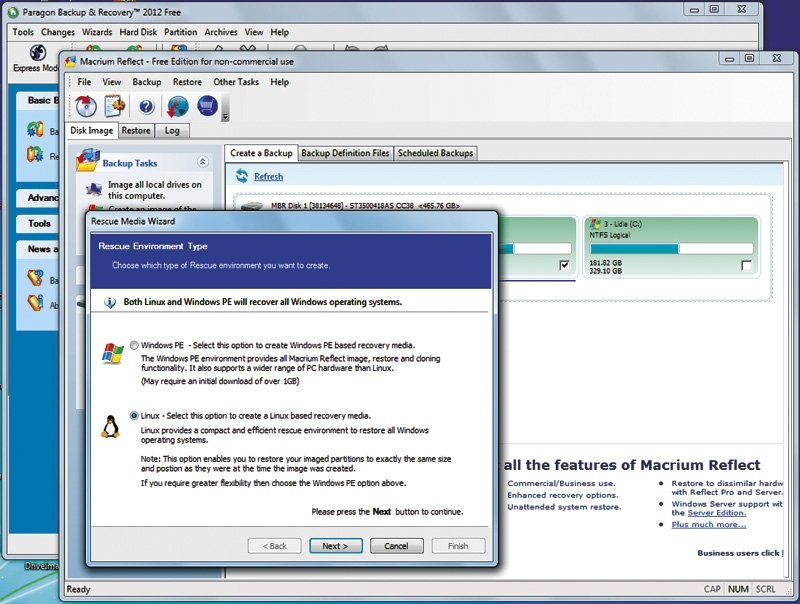Click the Backup Tasks folder icon

point(88,160)
